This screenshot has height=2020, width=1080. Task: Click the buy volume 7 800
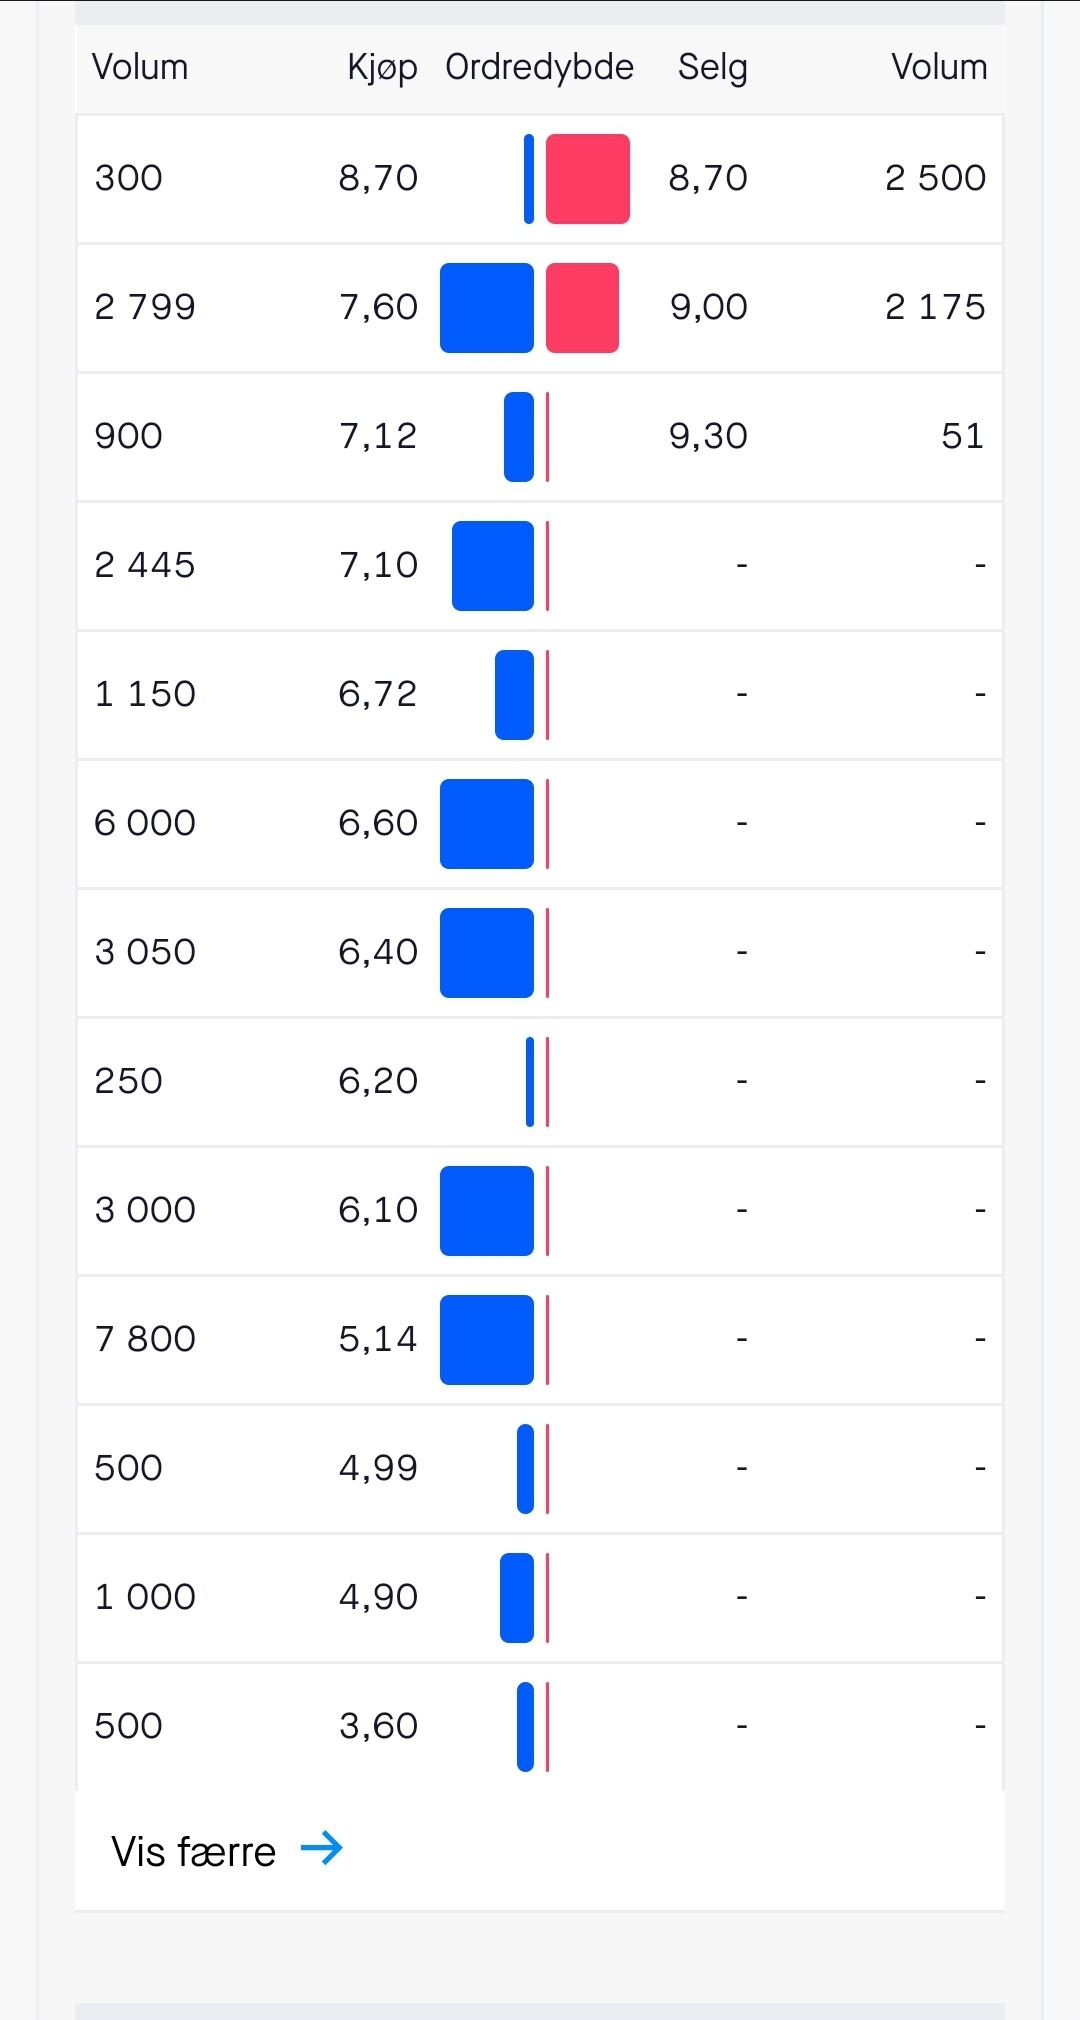[145, 1339]
